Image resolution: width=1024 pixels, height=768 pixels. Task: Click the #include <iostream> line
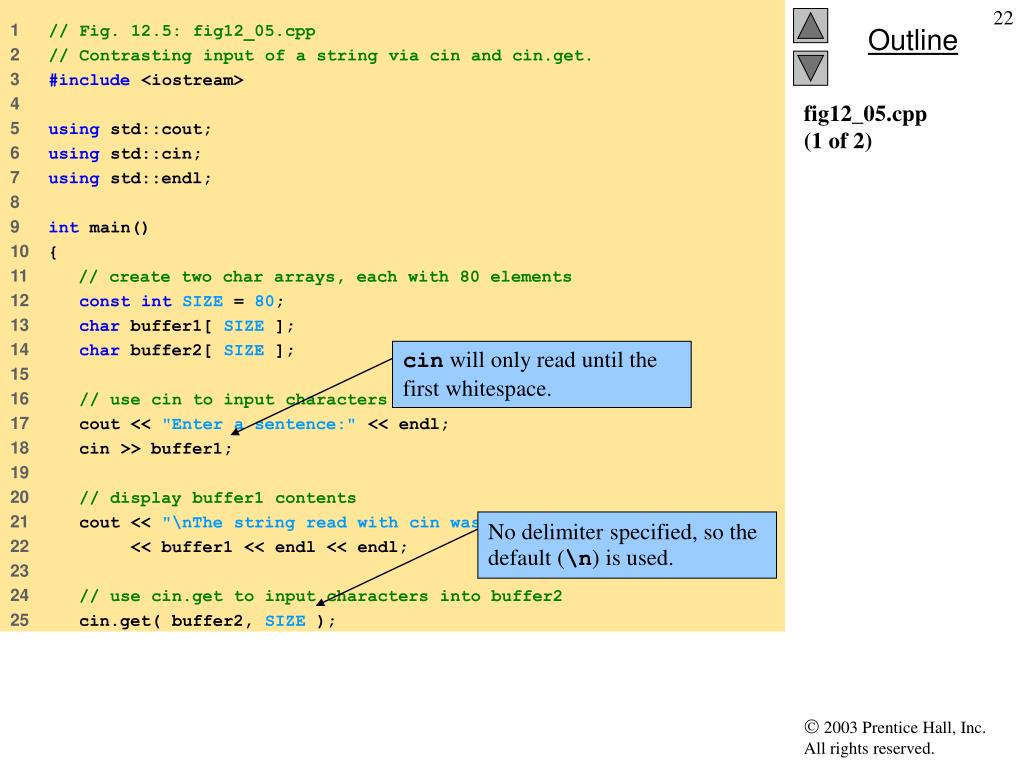click(146, 80)
